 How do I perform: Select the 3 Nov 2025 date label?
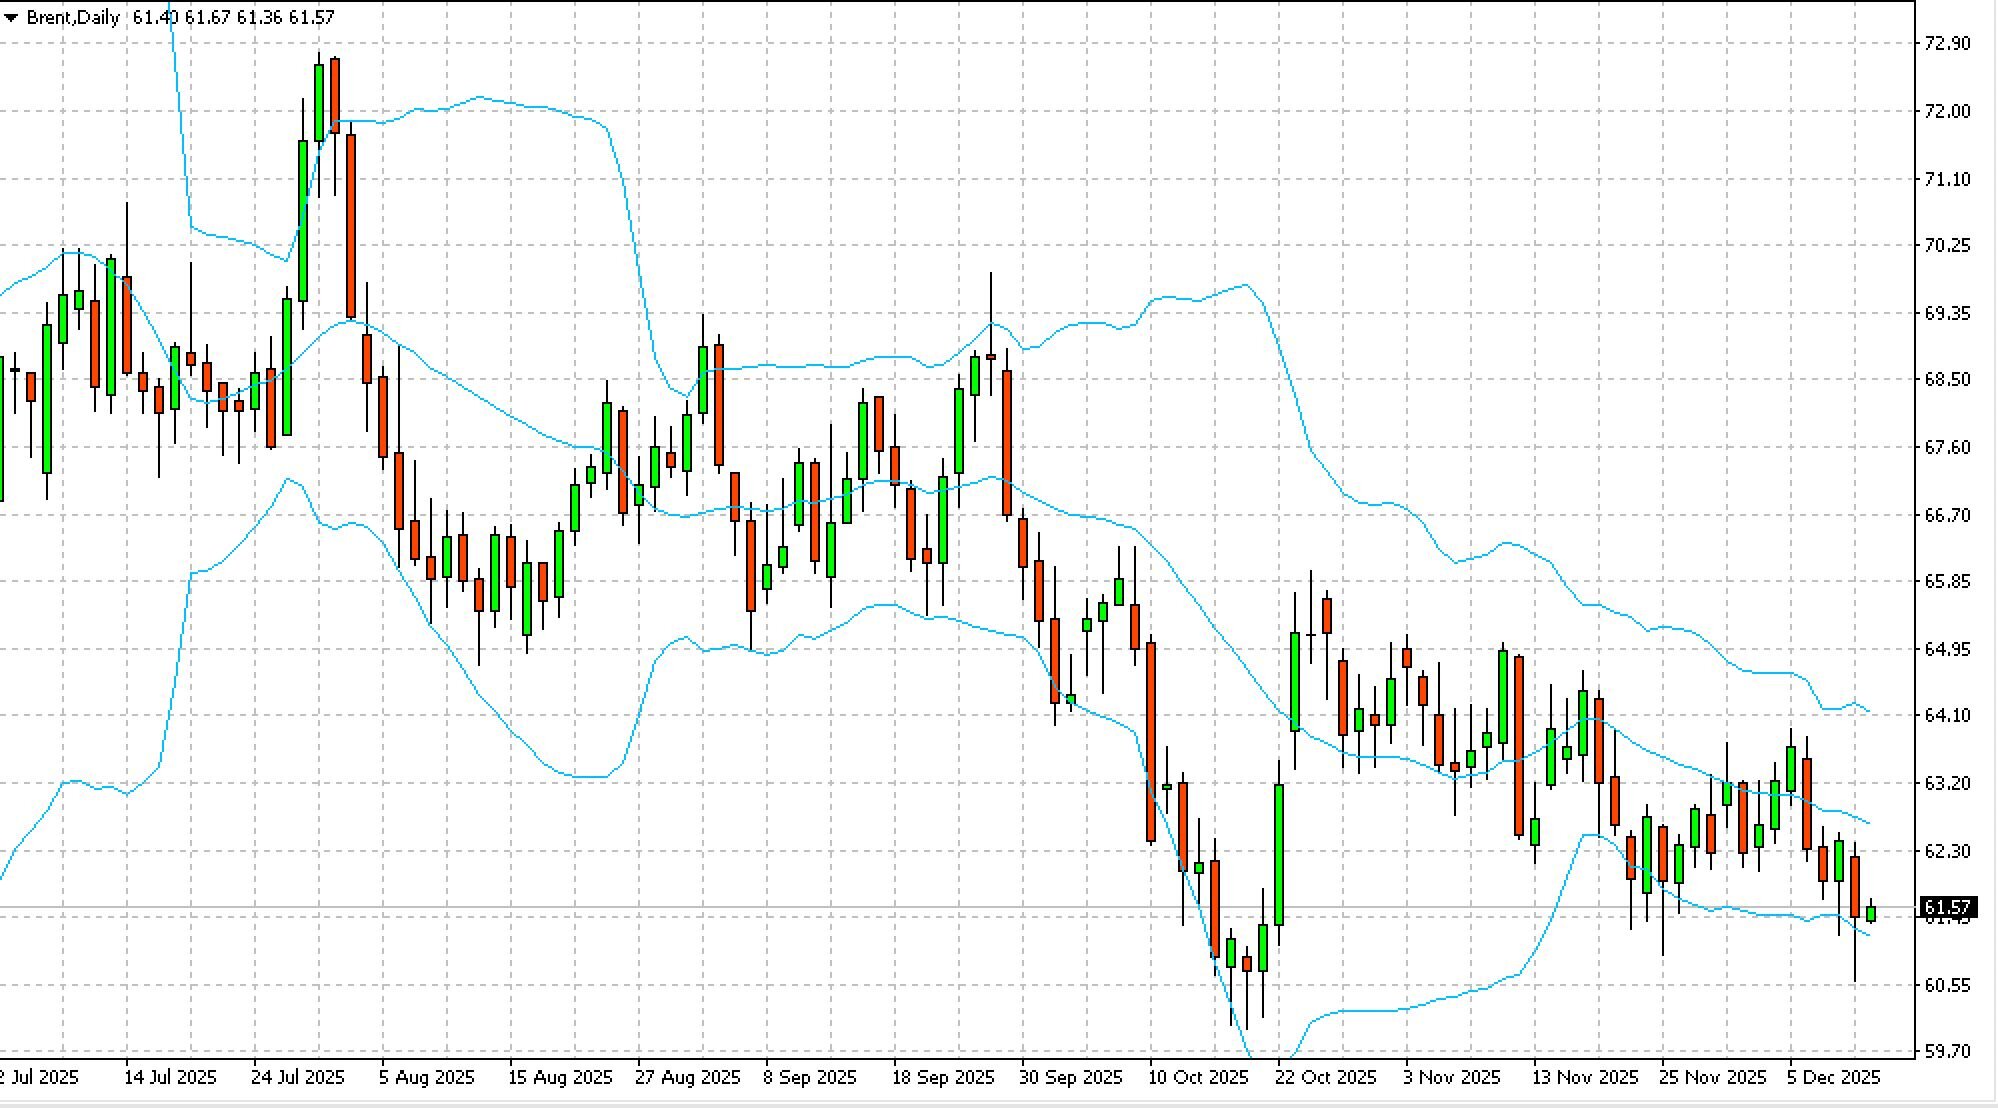point(1451,1077)
